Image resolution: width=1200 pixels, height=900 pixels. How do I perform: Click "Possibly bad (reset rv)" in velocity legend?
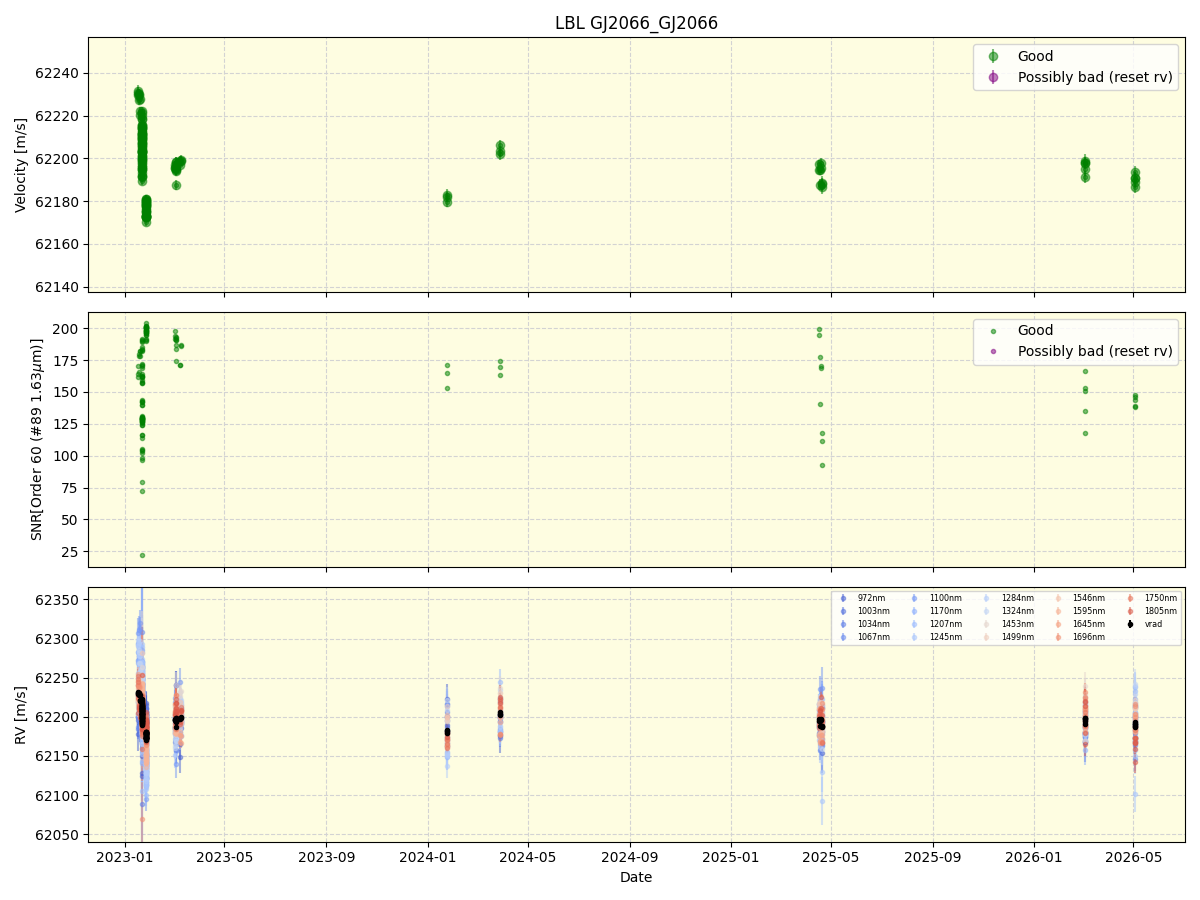coord(1095,77)
